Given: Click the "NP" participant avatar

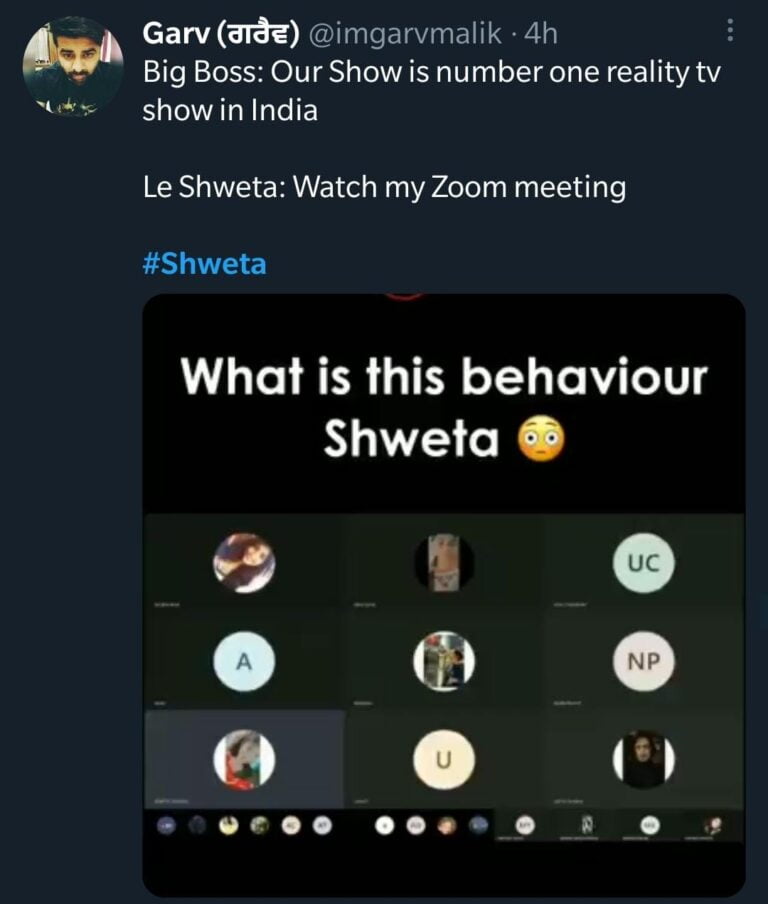Looking at the screenshot, I should coord(644,662).
